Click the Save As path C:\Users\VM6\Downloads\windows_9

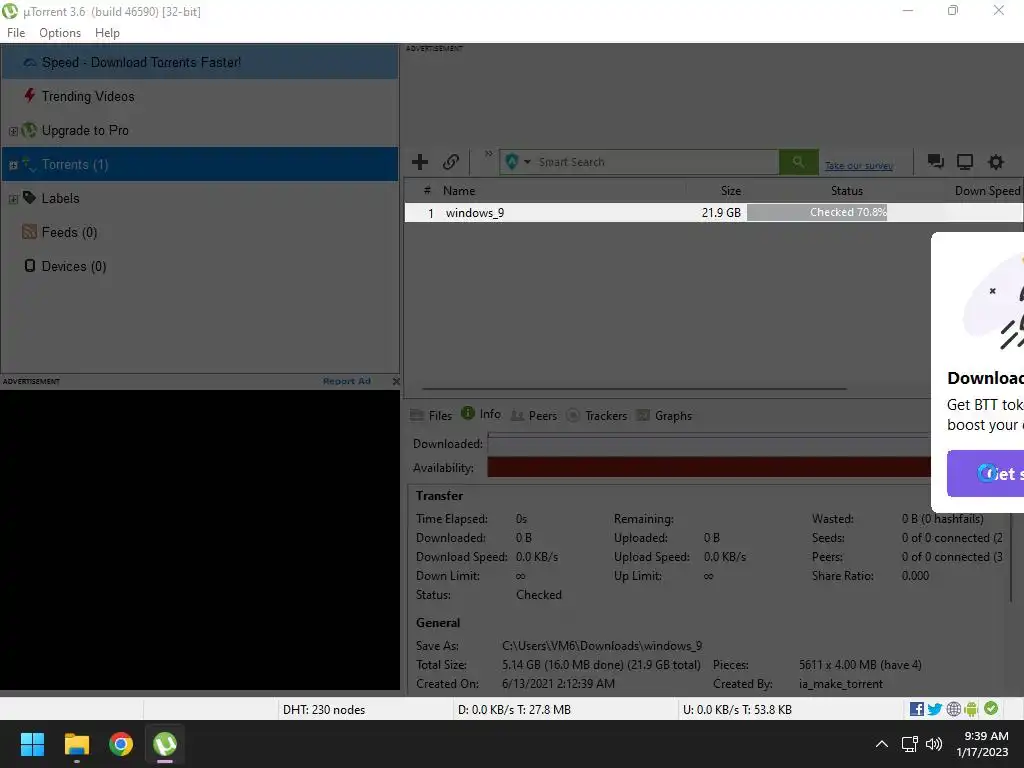[x=601, y=646]
